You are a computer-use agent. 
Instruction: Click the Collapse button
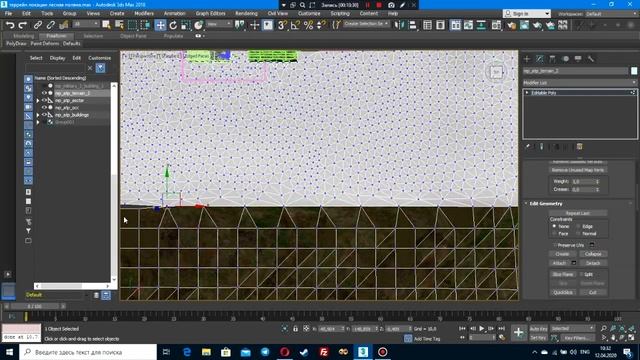[593, 254]
